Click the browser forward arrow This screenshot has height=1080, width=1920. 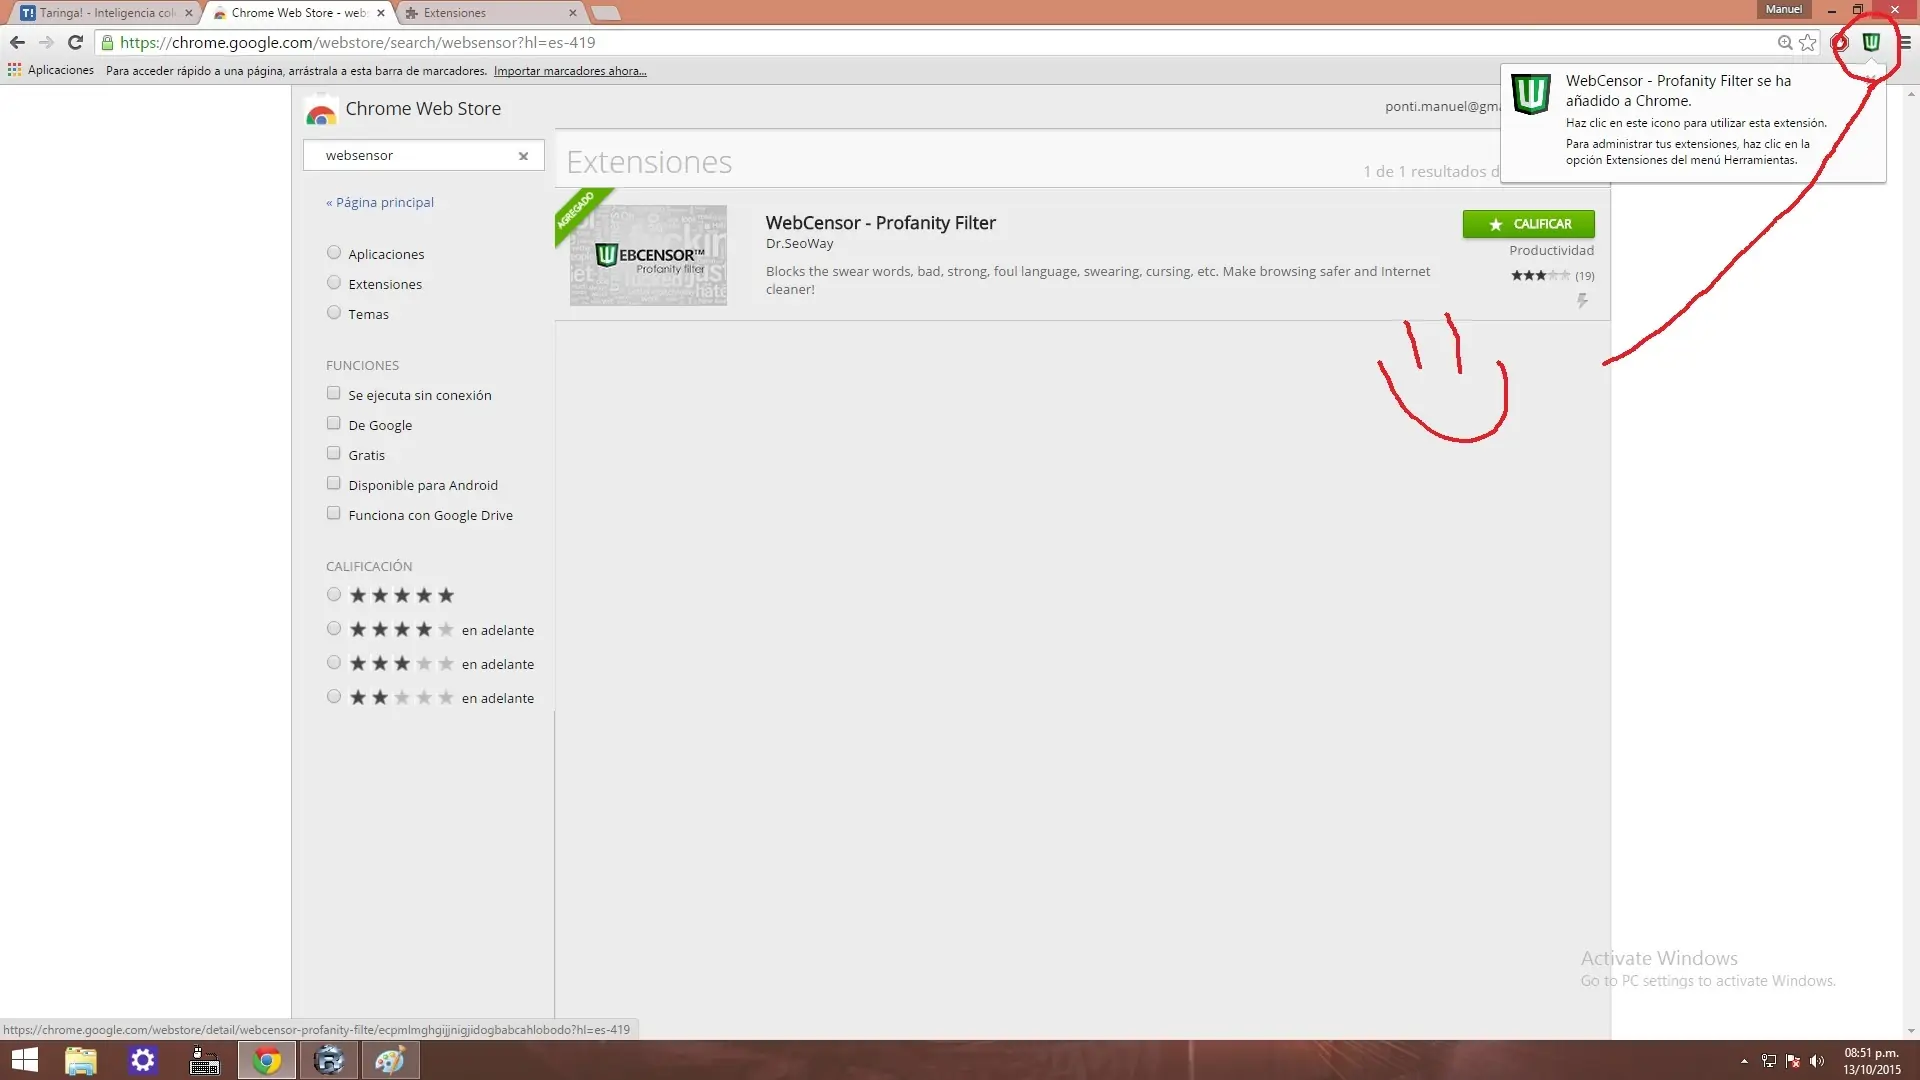coord(46,42)
